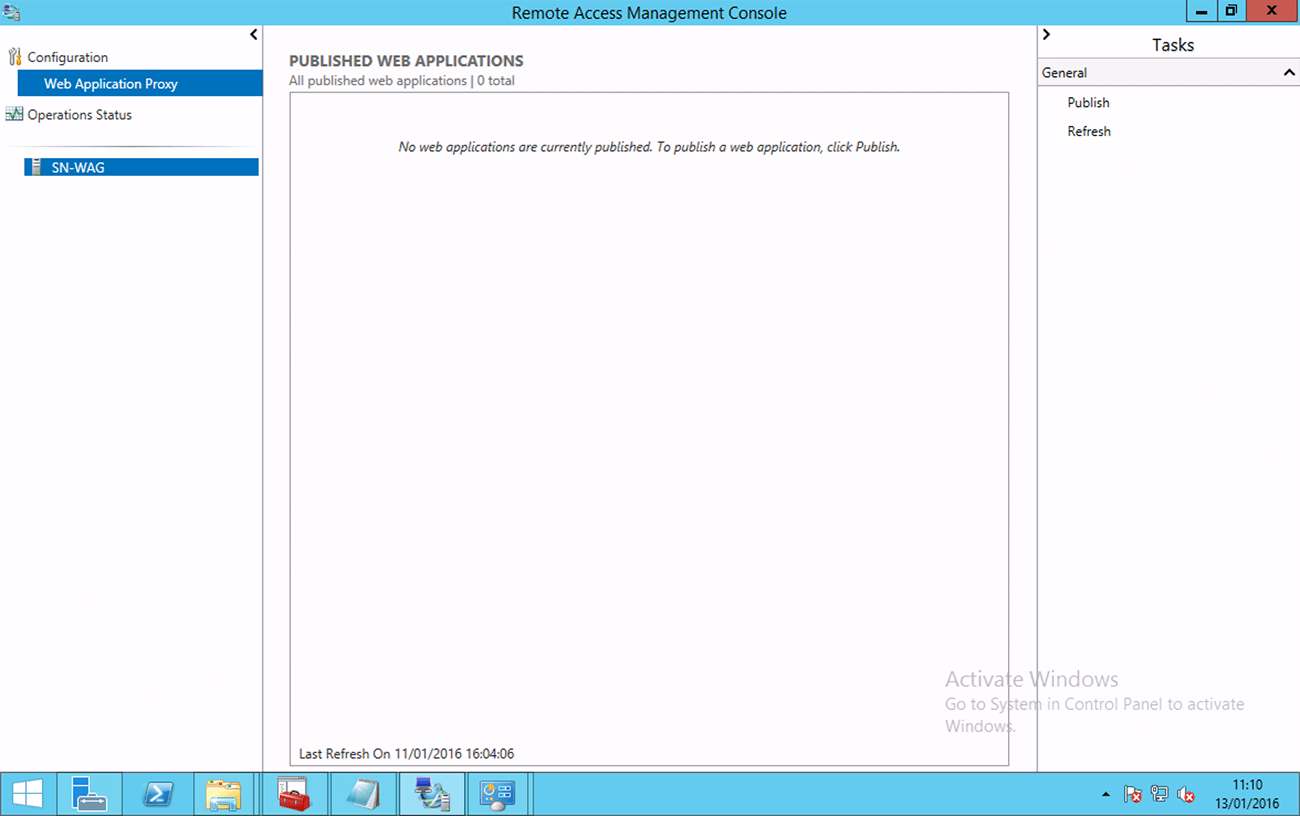The image size is (1300, 816).
Task: Open the Configuration section wrench icon
Action: click(x=14, y=57)
